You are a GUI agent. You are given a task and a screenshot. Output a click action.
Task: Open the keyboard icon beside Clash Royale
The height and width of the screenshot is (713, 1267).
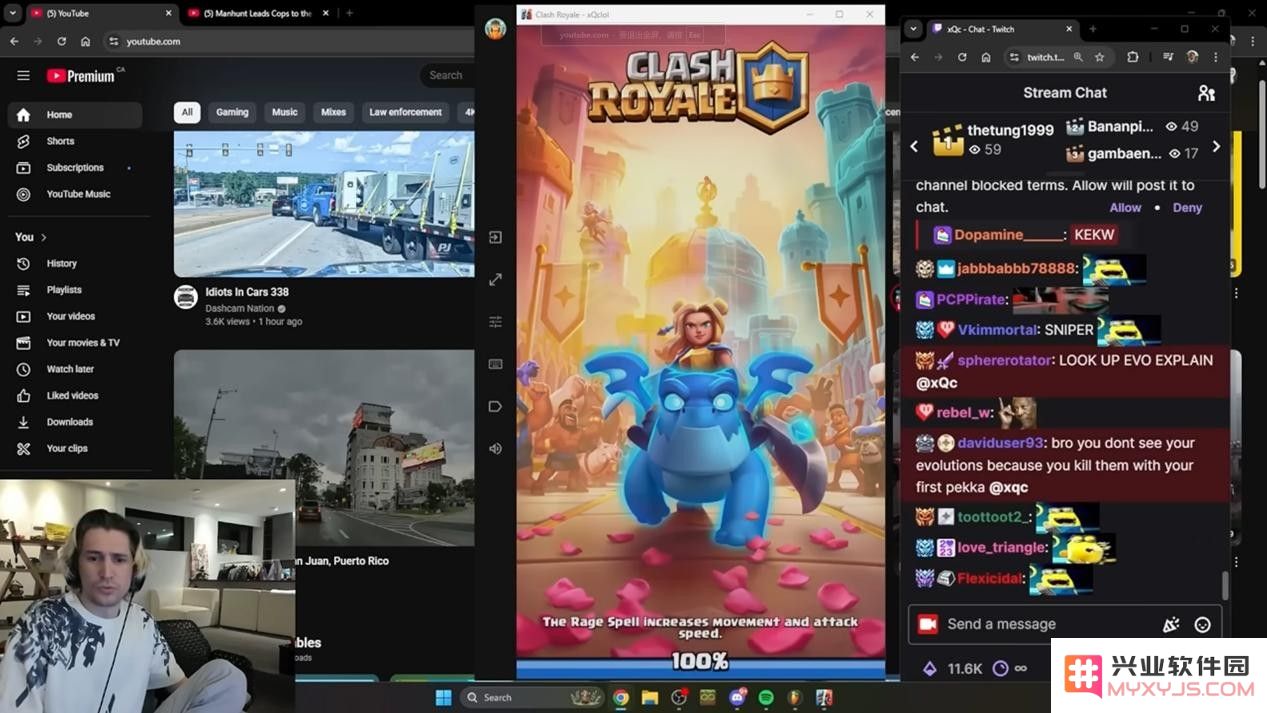[495, 364]
